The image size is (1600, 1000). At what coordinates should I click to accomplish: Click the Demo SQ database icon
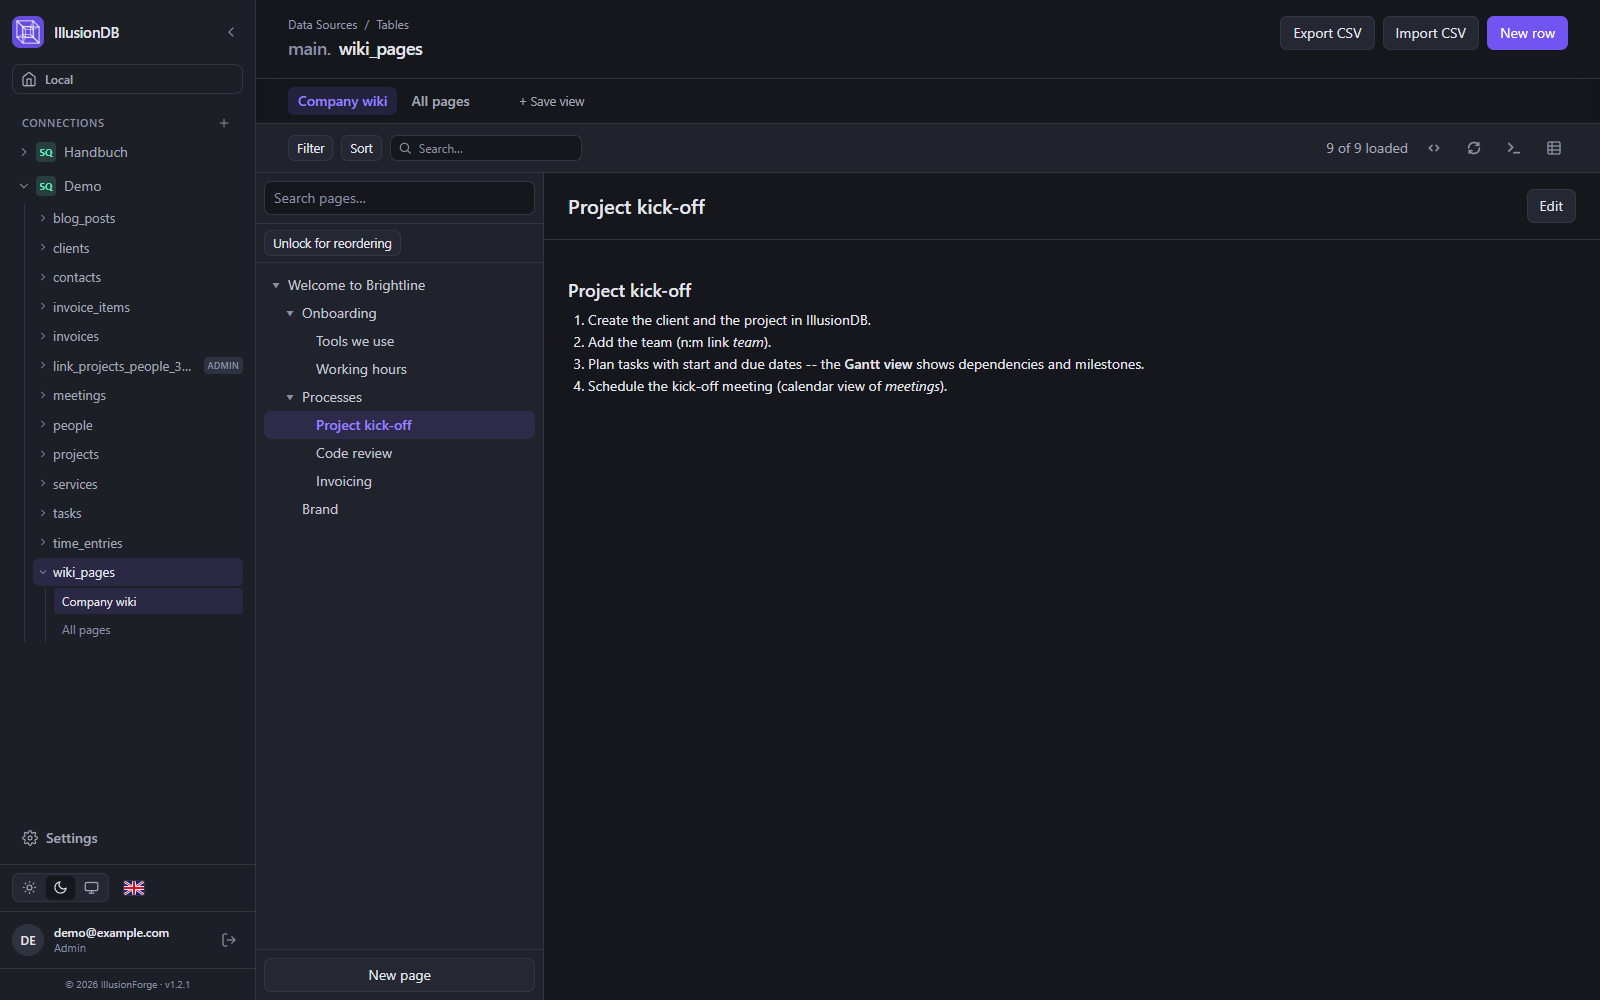tap(46, 186)
